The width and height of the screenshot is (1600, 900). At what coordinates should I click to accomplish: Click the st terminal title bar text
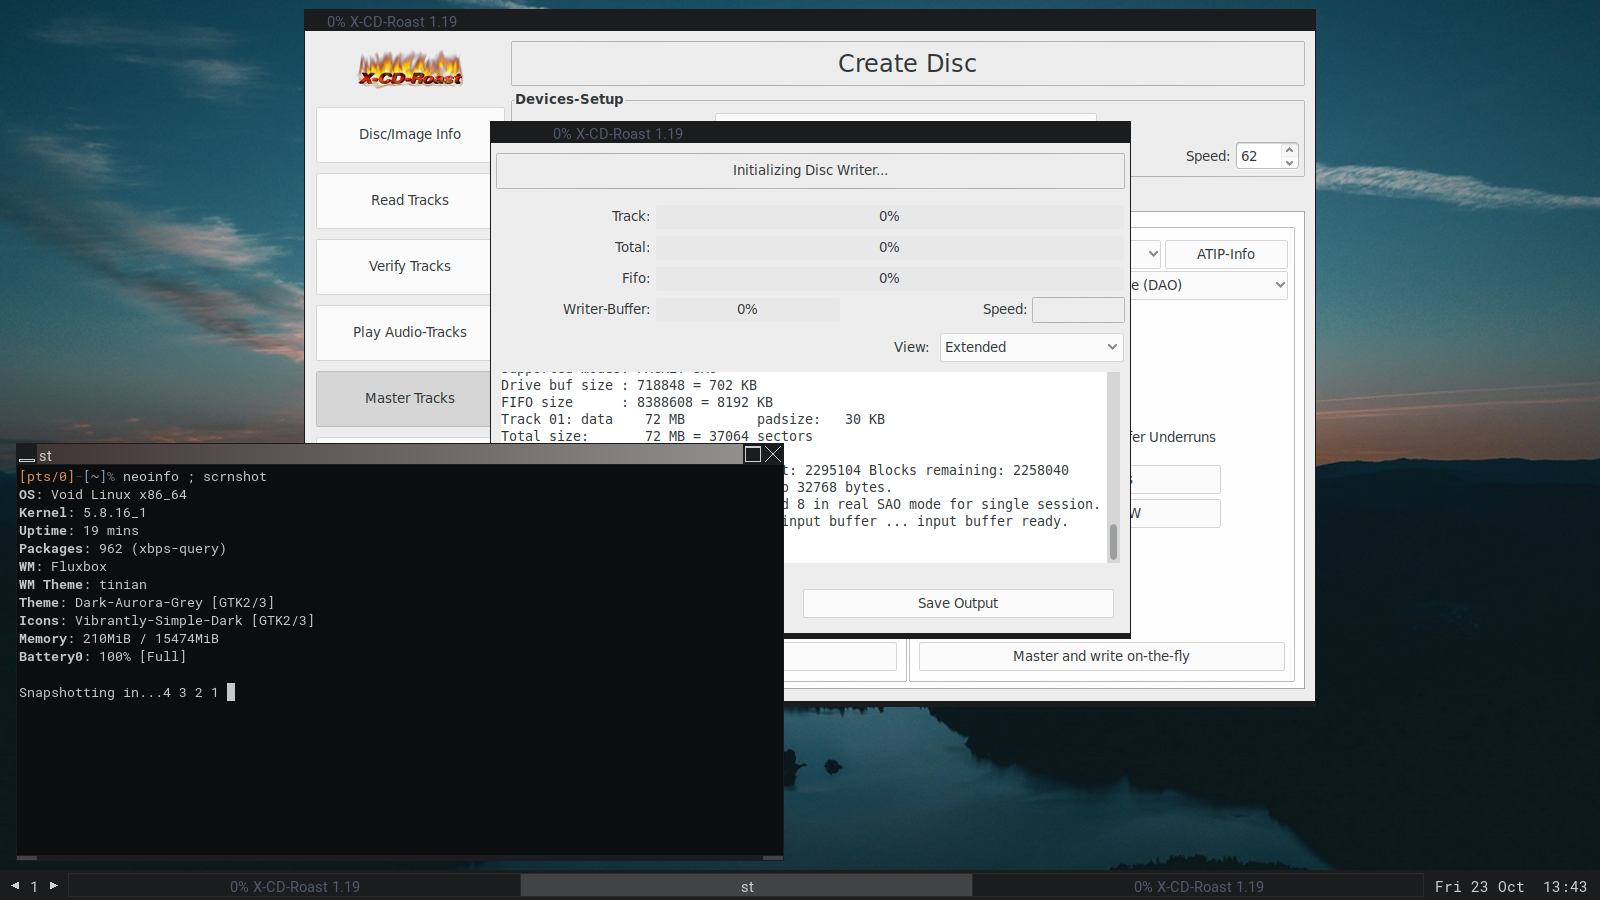coord(45,456)
